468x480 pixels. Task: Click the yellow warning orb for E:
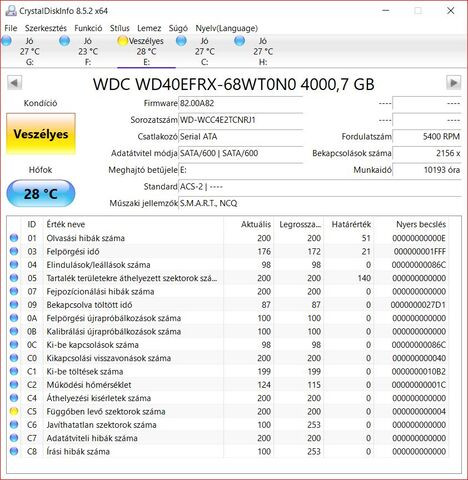[x=123, y=41]
